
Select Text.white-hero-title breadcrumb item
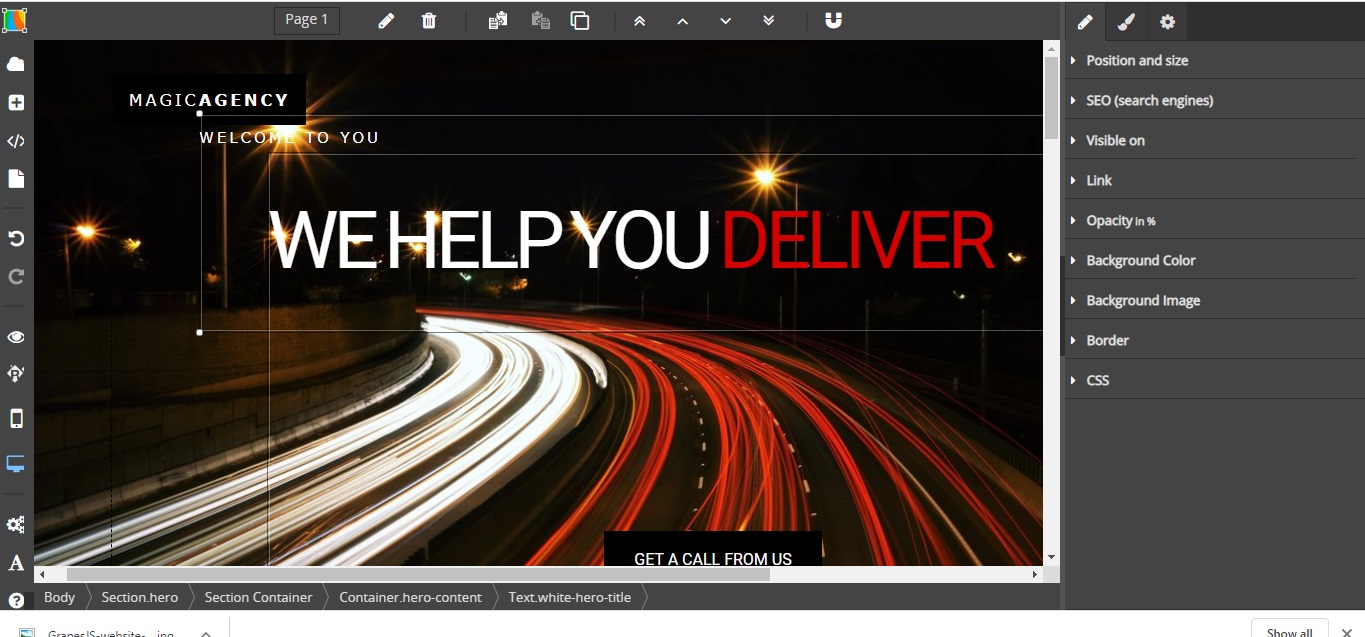coord(570,597)
